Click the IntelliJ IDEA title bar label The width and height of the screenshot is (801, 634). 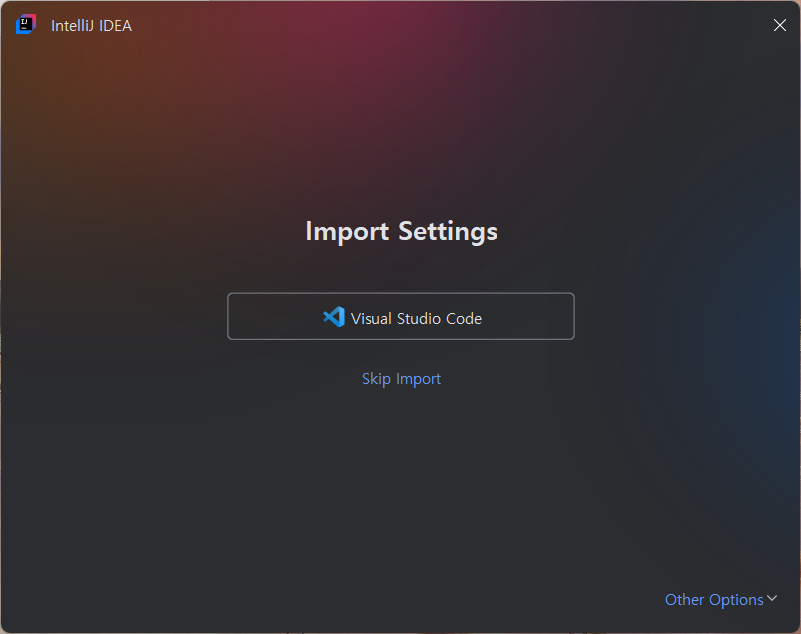90,25
